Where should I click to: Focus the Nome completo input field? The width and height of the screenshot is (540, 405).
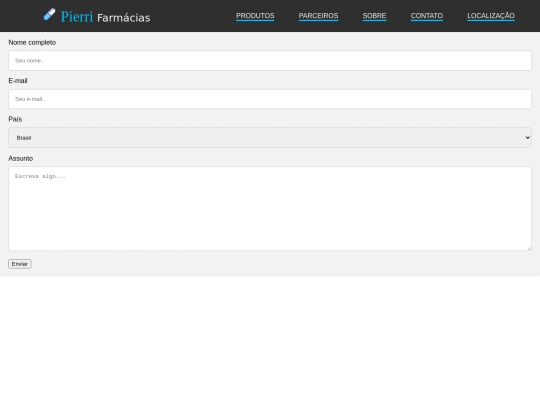click(270, 61)
